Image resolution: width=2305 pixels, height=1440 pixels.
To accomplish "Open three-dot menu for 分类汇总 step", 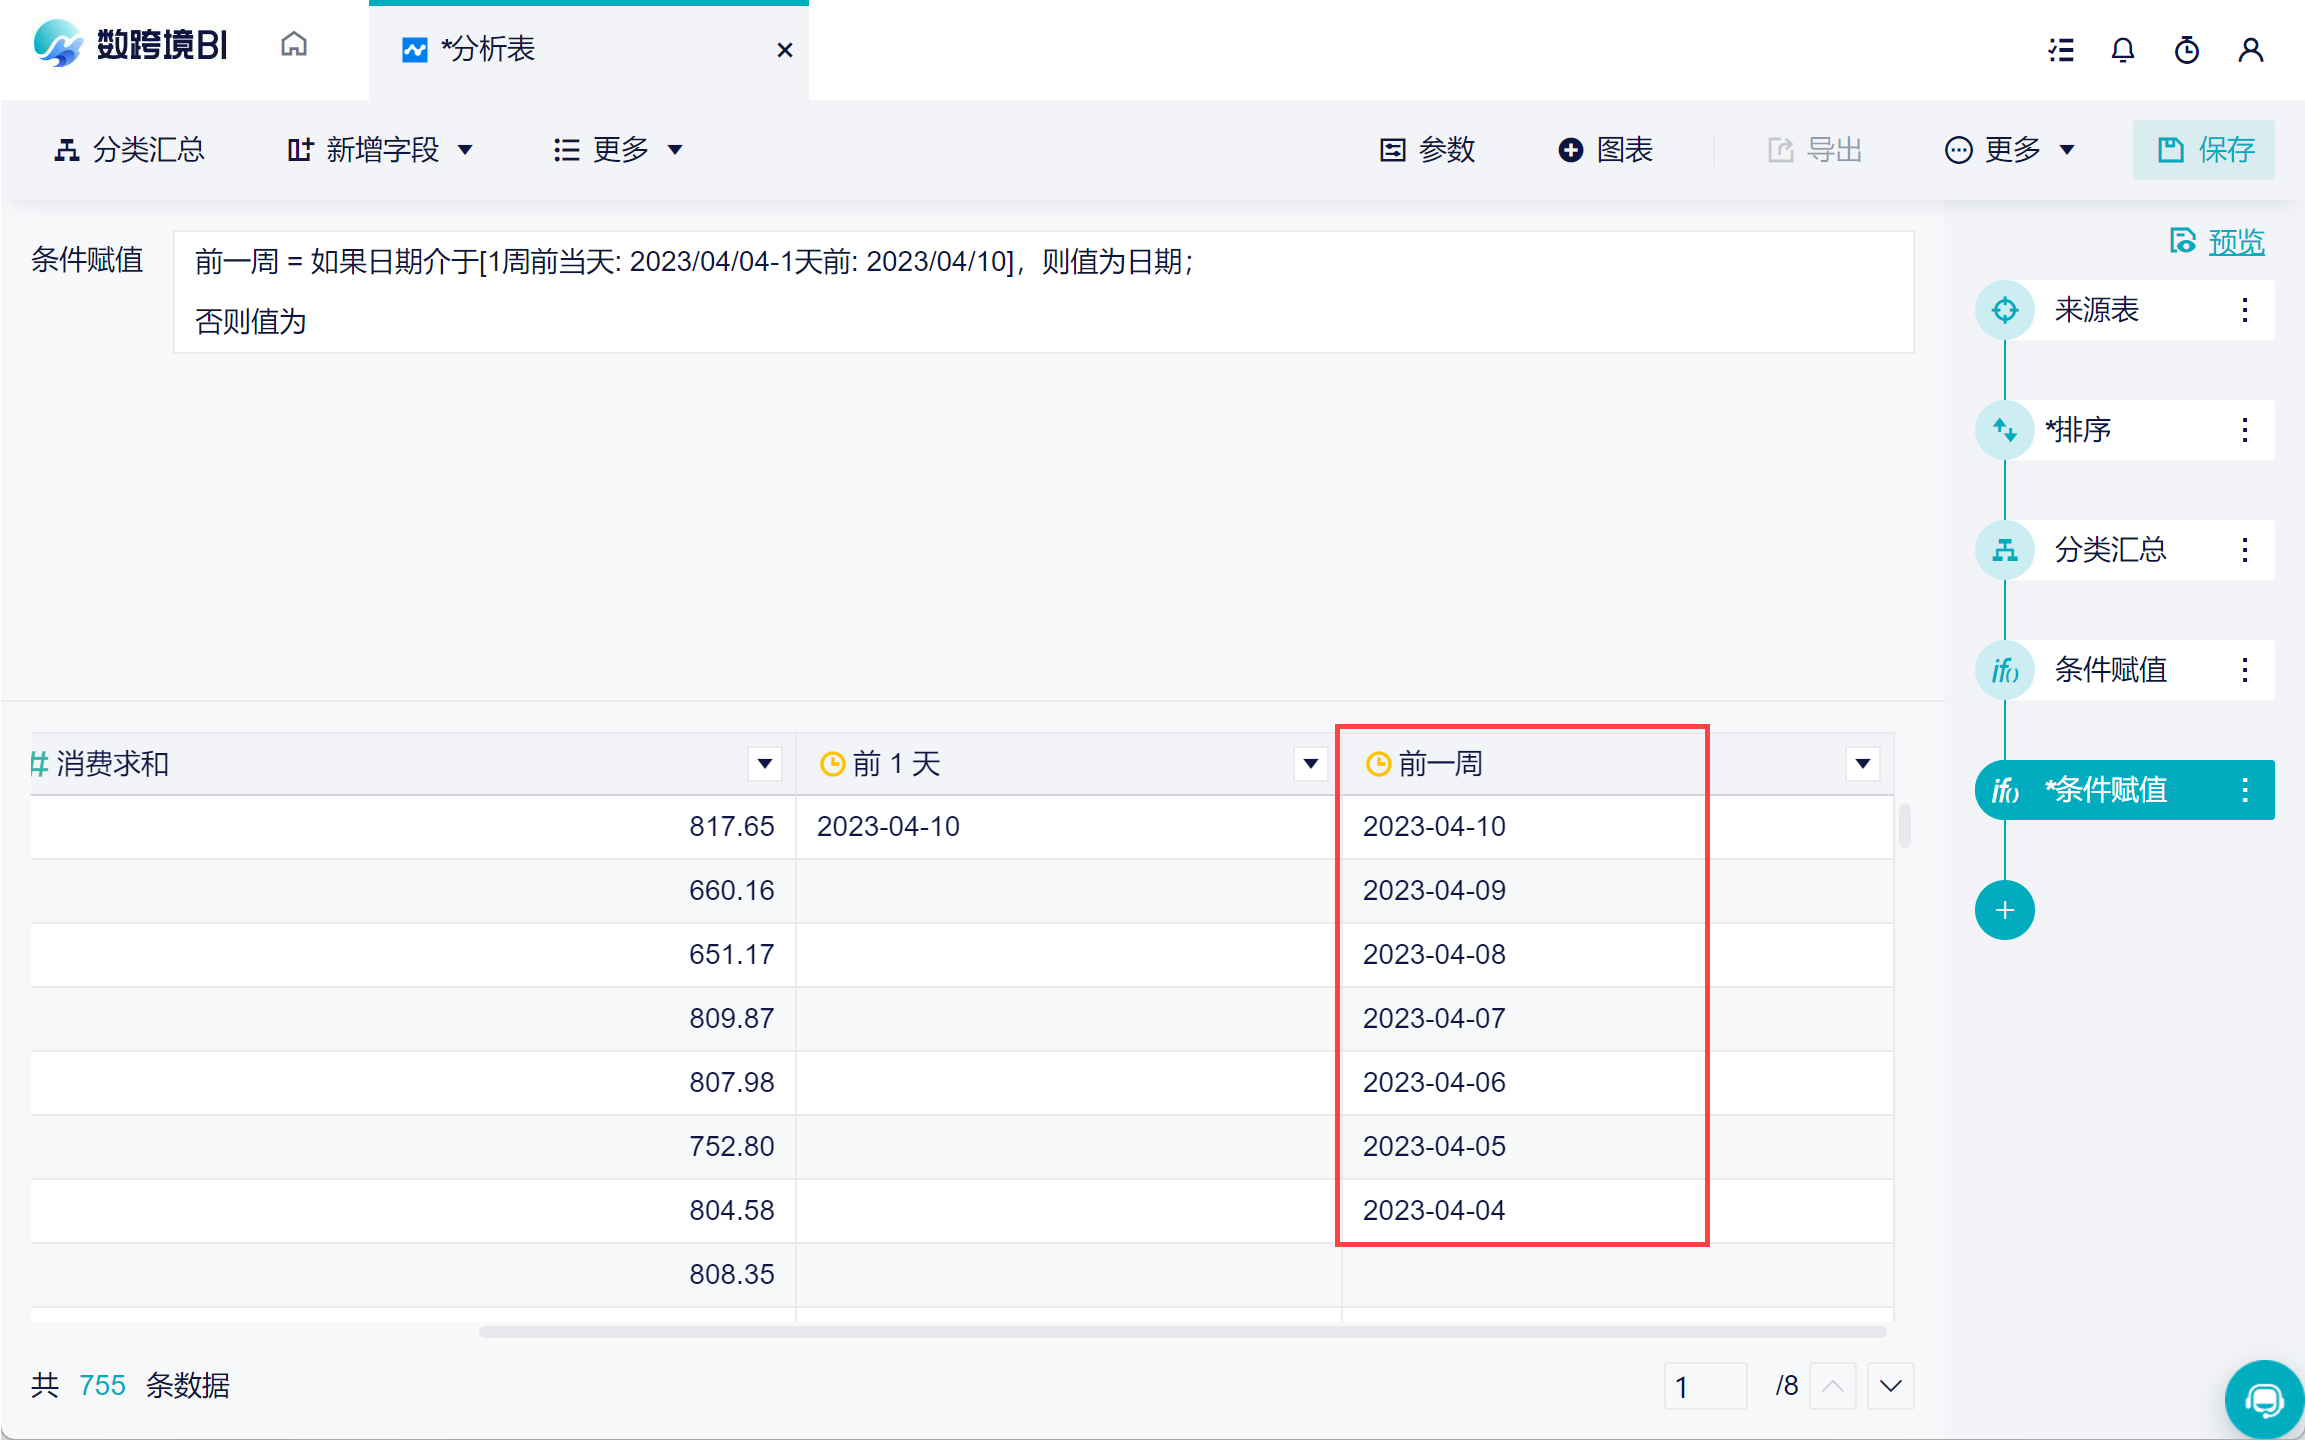I will 2245,550.
